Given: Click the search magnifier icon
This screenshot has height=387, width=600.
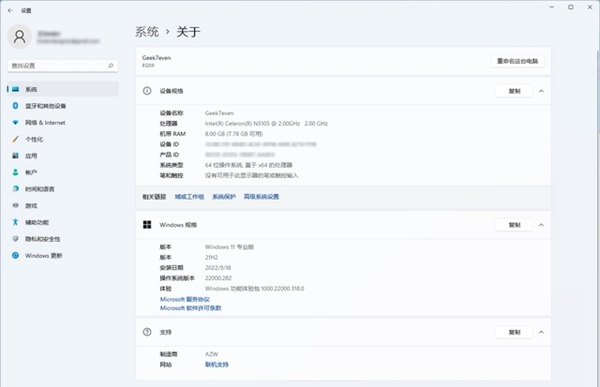Looking at the screenshot, I should click(111, 65).
